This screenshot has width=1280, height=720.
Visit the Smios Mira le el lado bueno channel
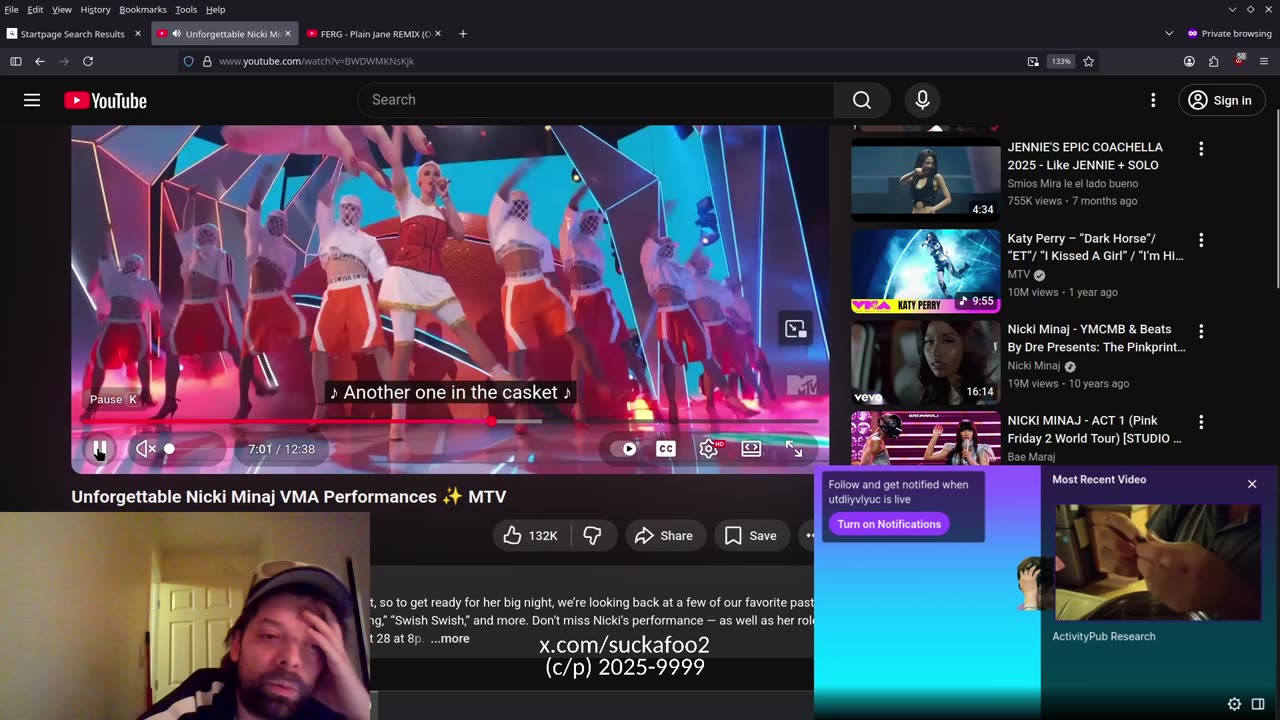(x=1073, y=183)
